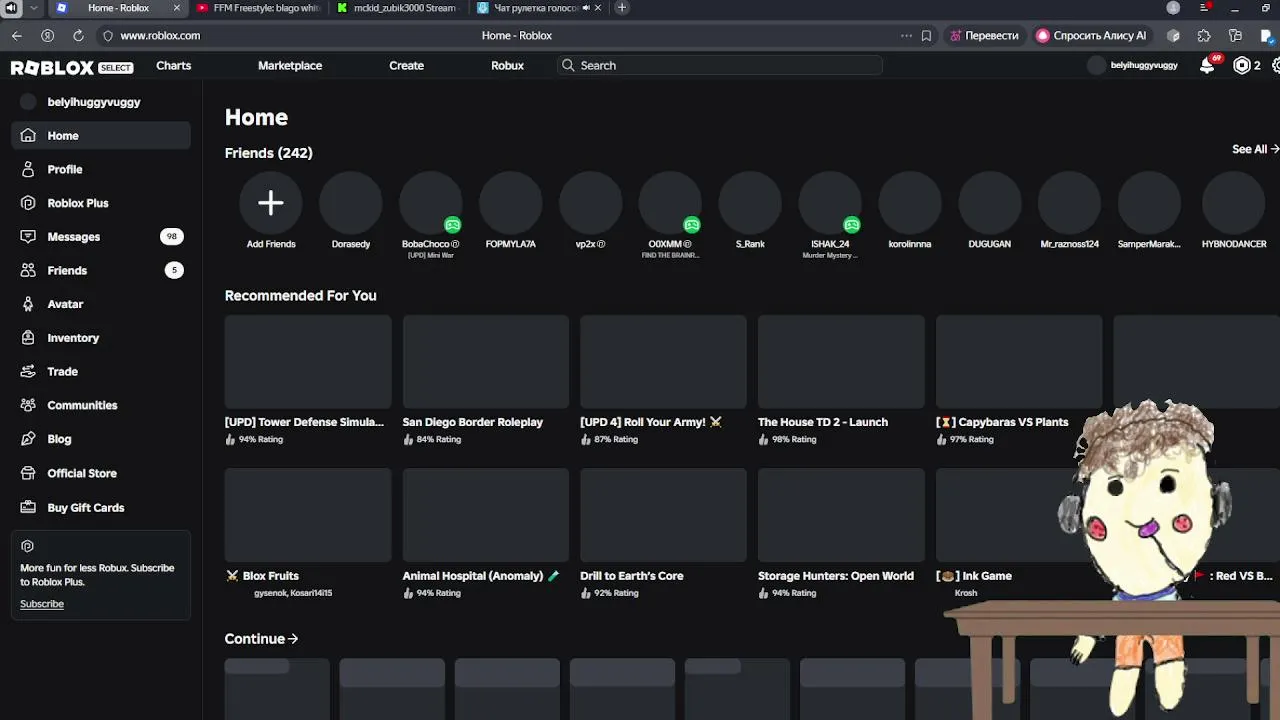Open the Marketplace menu item
1280x720 pixels.
(x=290, y=66)
